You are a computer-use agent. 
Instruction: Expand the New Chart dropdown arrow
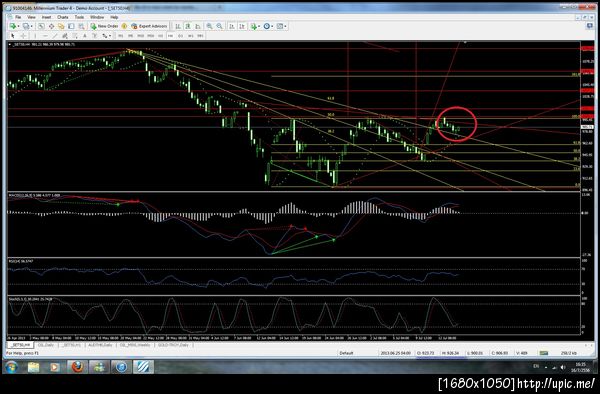[18, 26]
